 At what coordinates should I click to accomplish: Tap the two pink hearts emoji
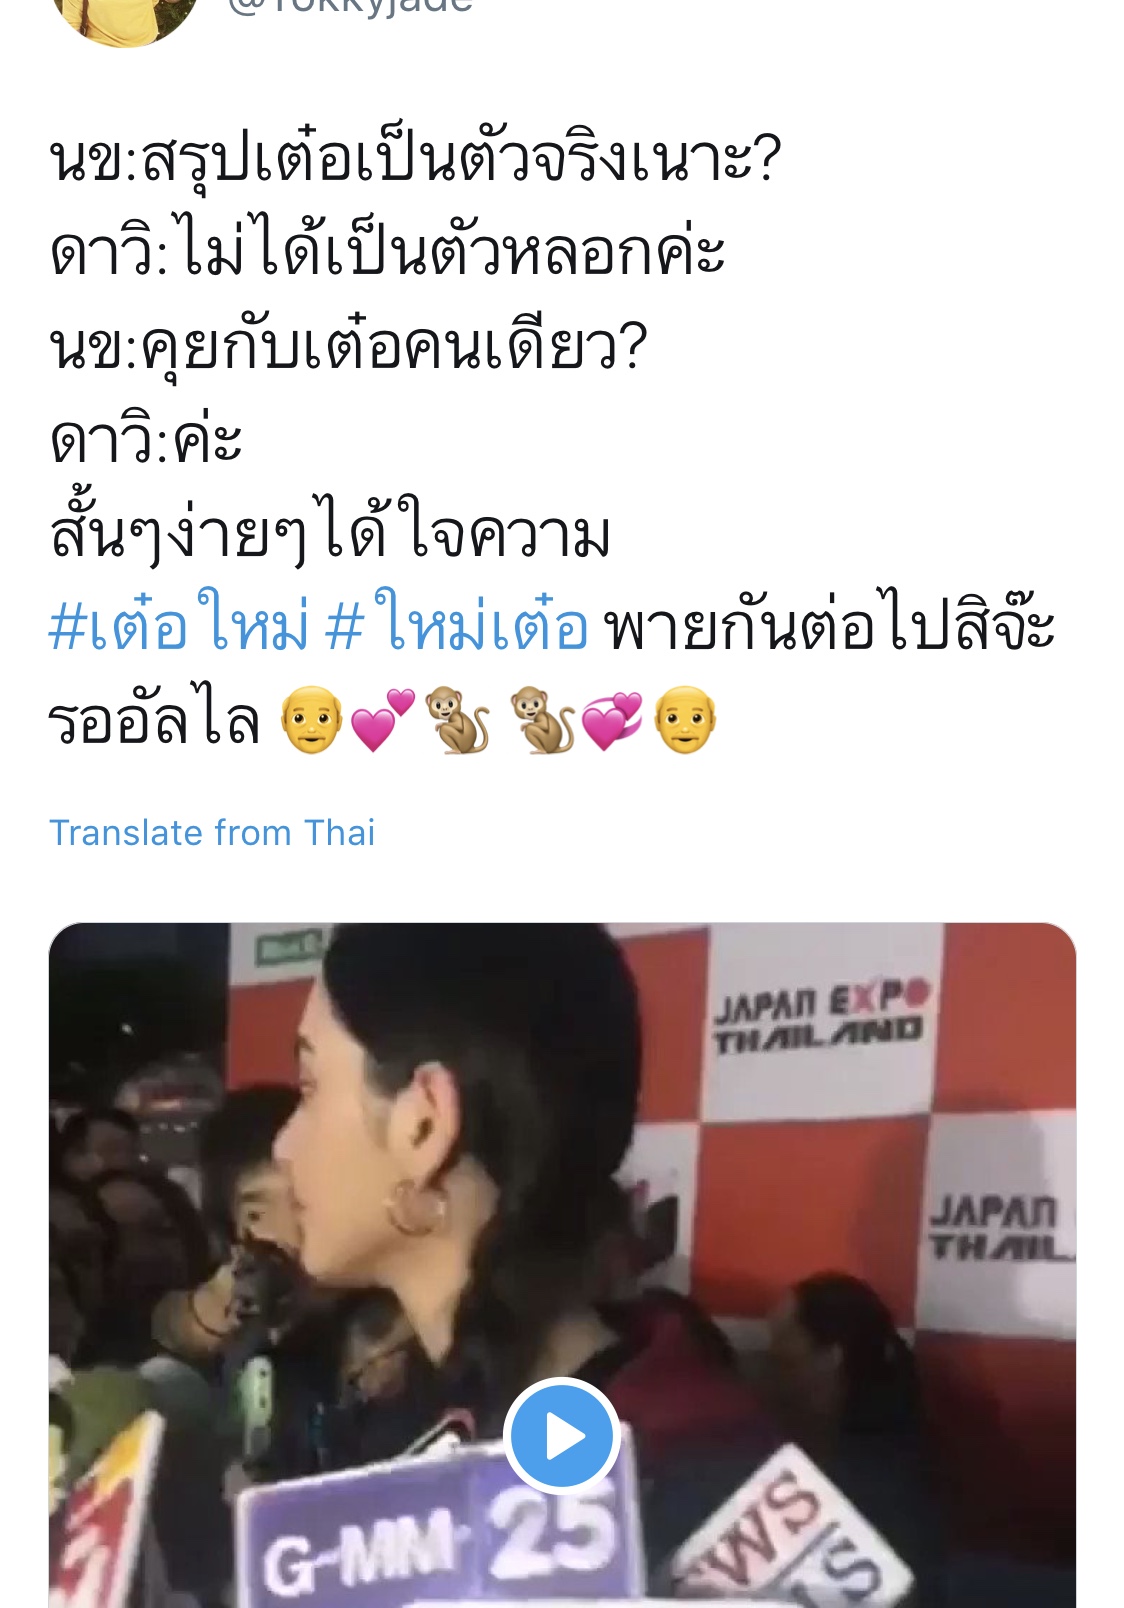[x=383, y=719]
